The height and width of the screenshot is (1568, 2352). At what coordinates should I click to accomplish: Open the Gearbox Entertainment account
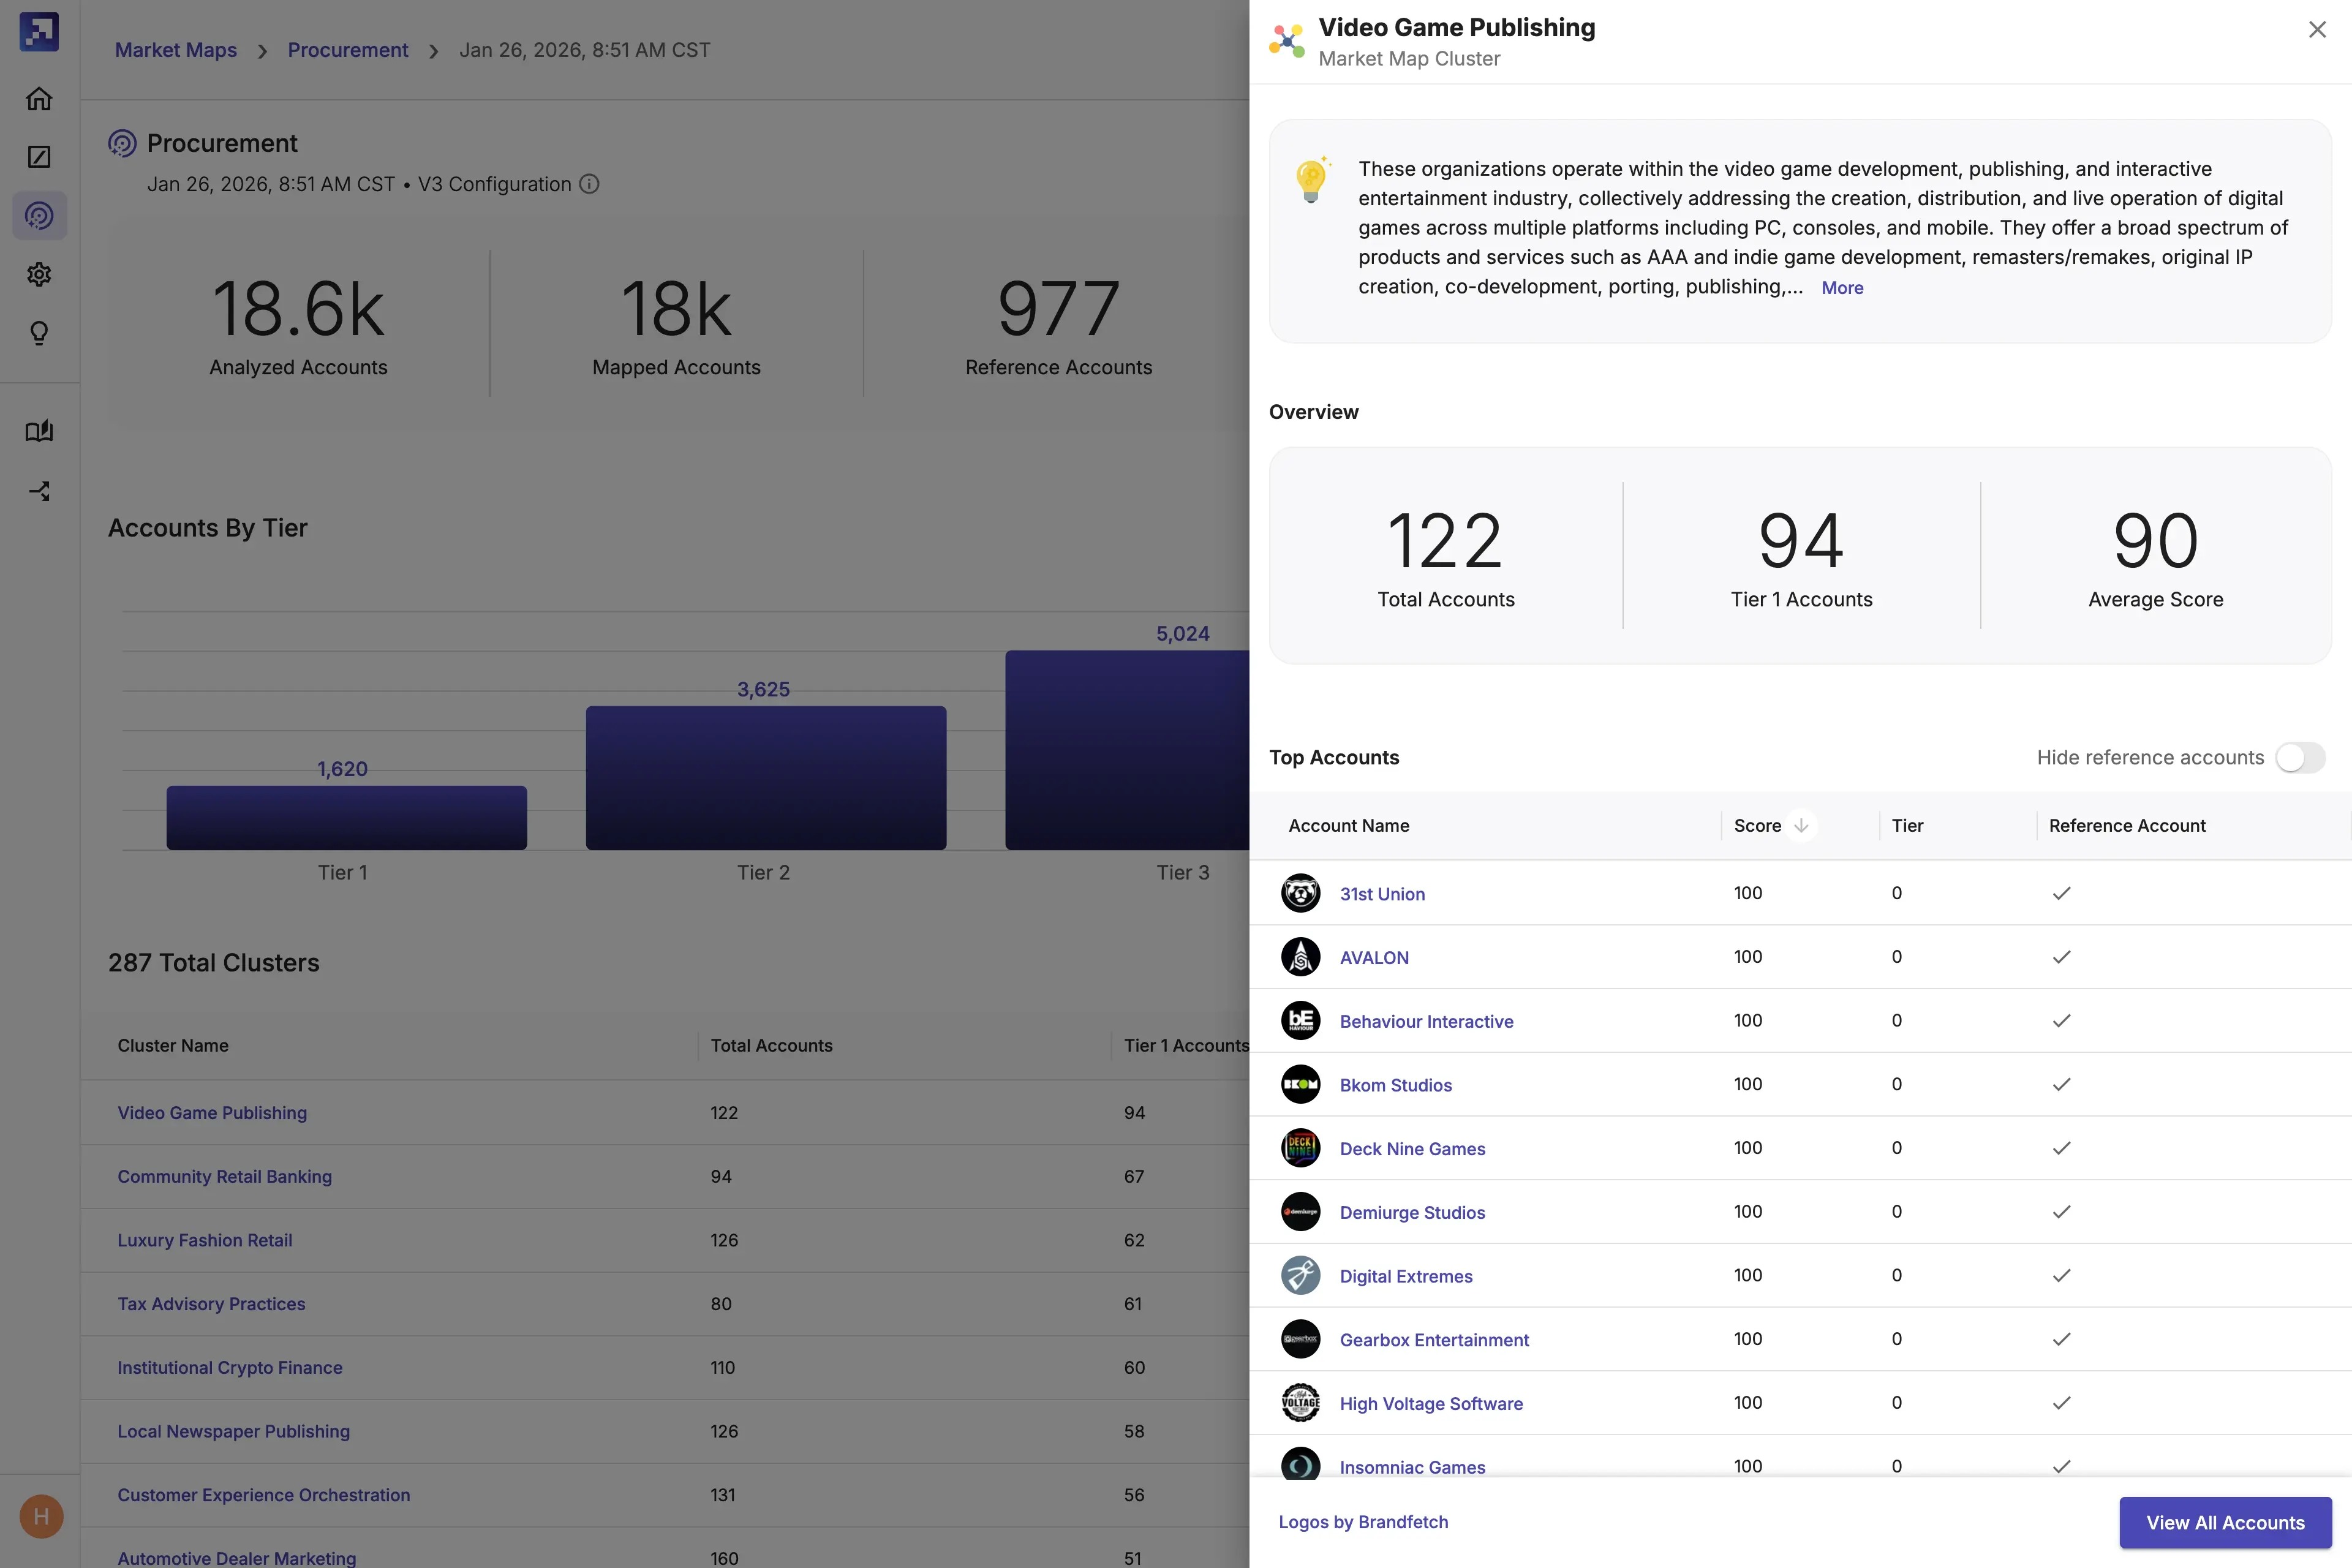[1434, 1340]
